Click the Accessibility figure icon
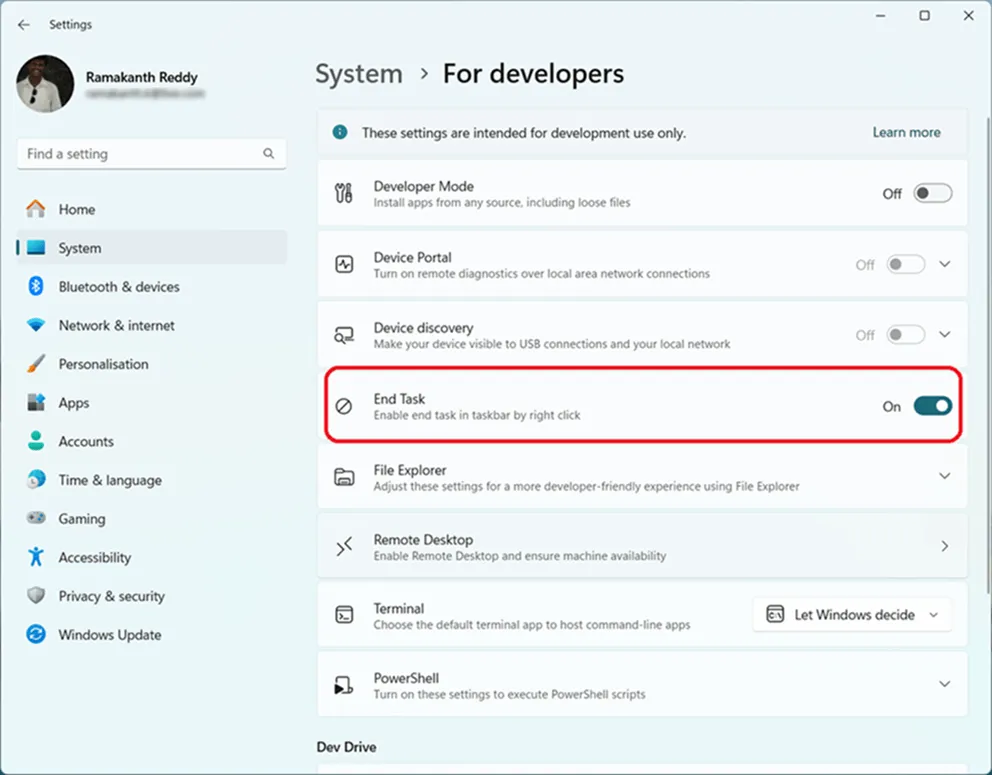This screenshot has height=775, width=992. click(37, 557)
